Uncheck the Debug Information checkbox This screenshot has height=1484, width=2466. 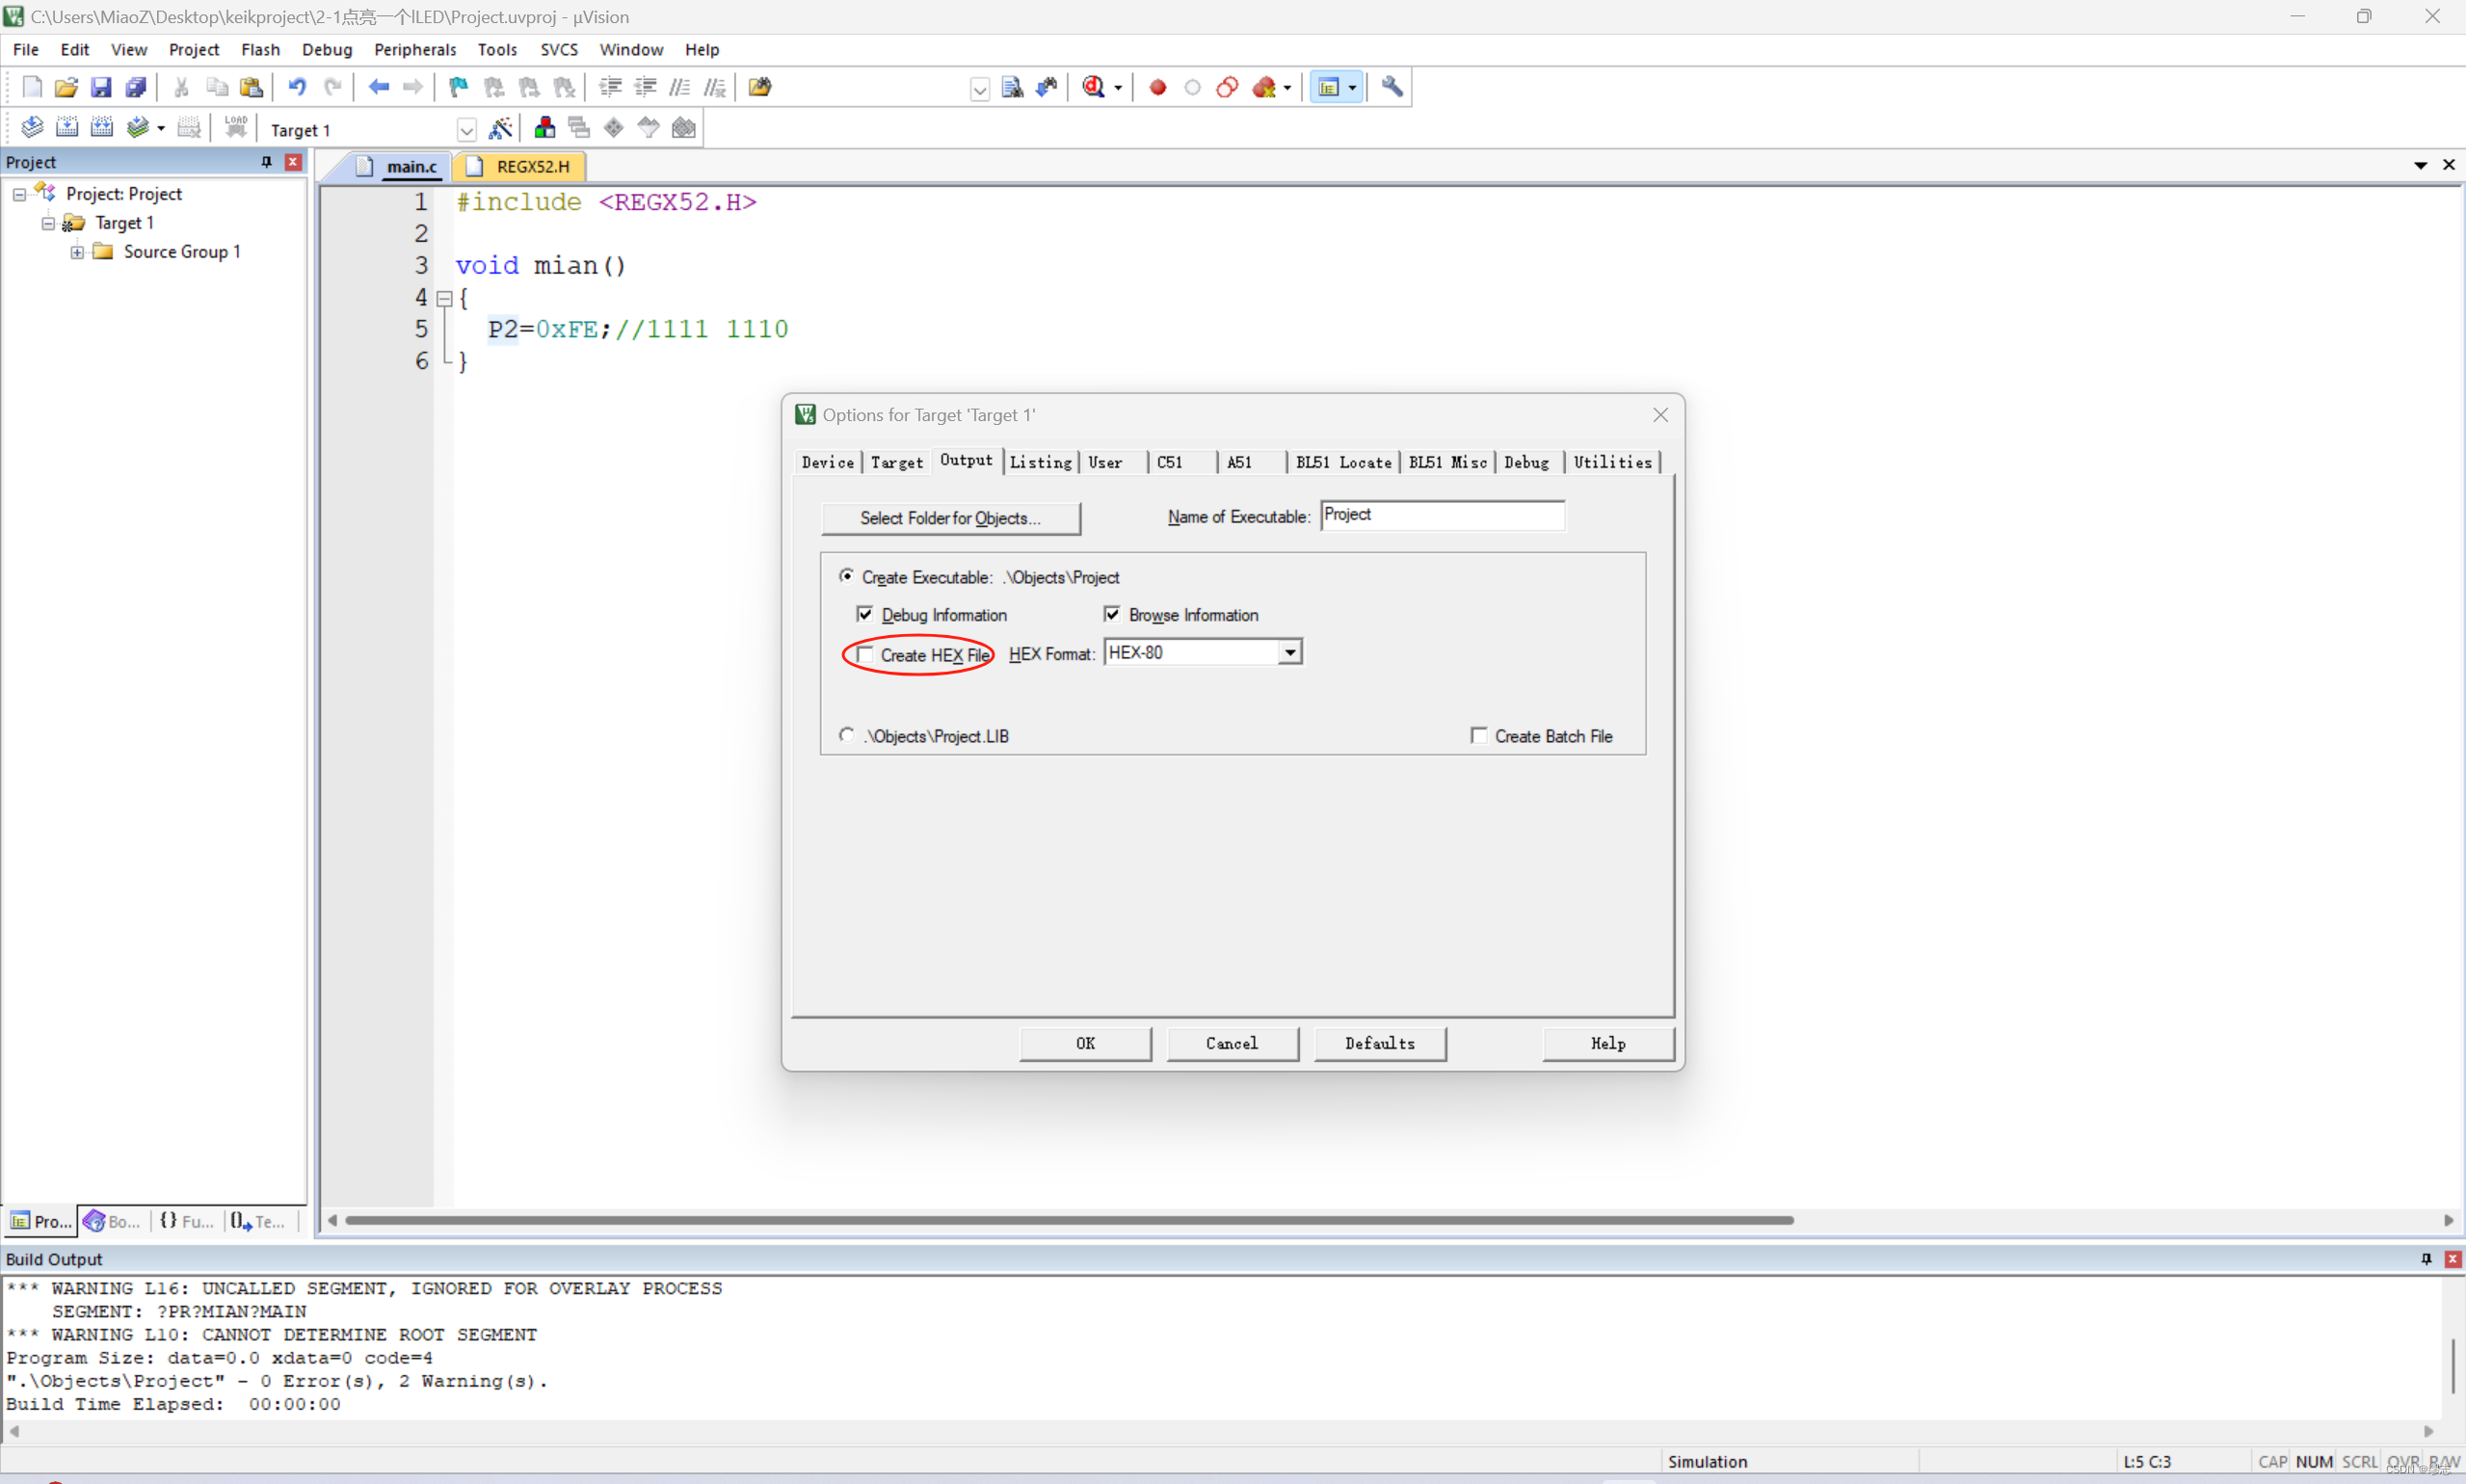pyautogui.click(x=865, y=614)
